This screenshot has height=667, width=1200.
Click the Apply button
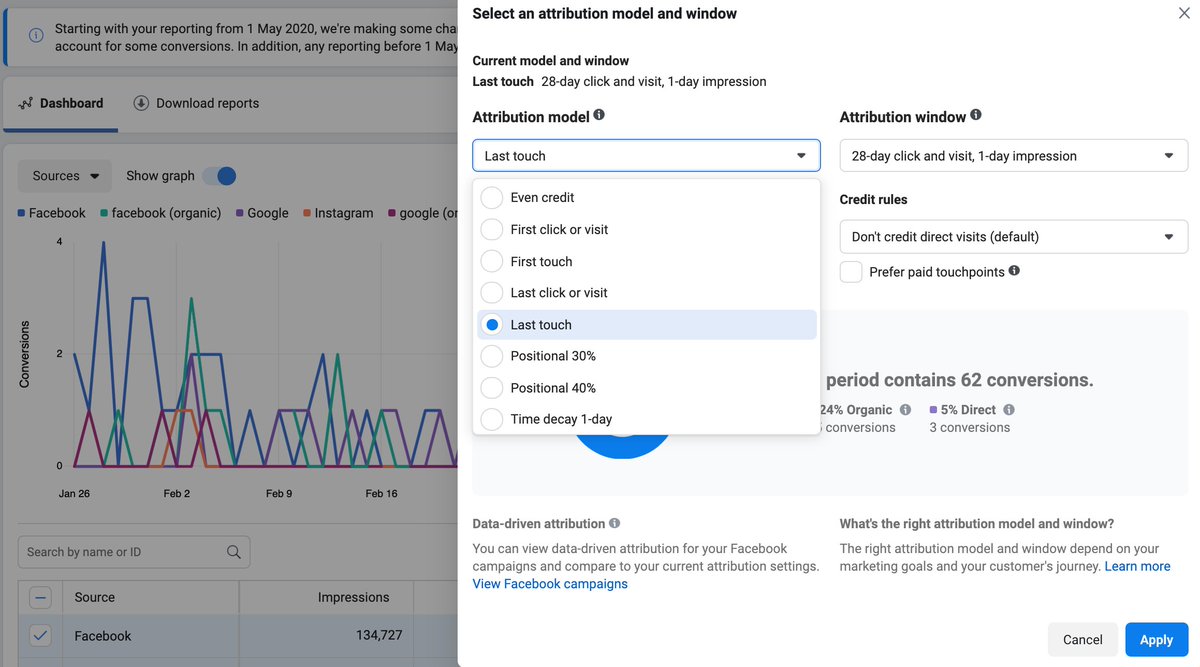1156,640
